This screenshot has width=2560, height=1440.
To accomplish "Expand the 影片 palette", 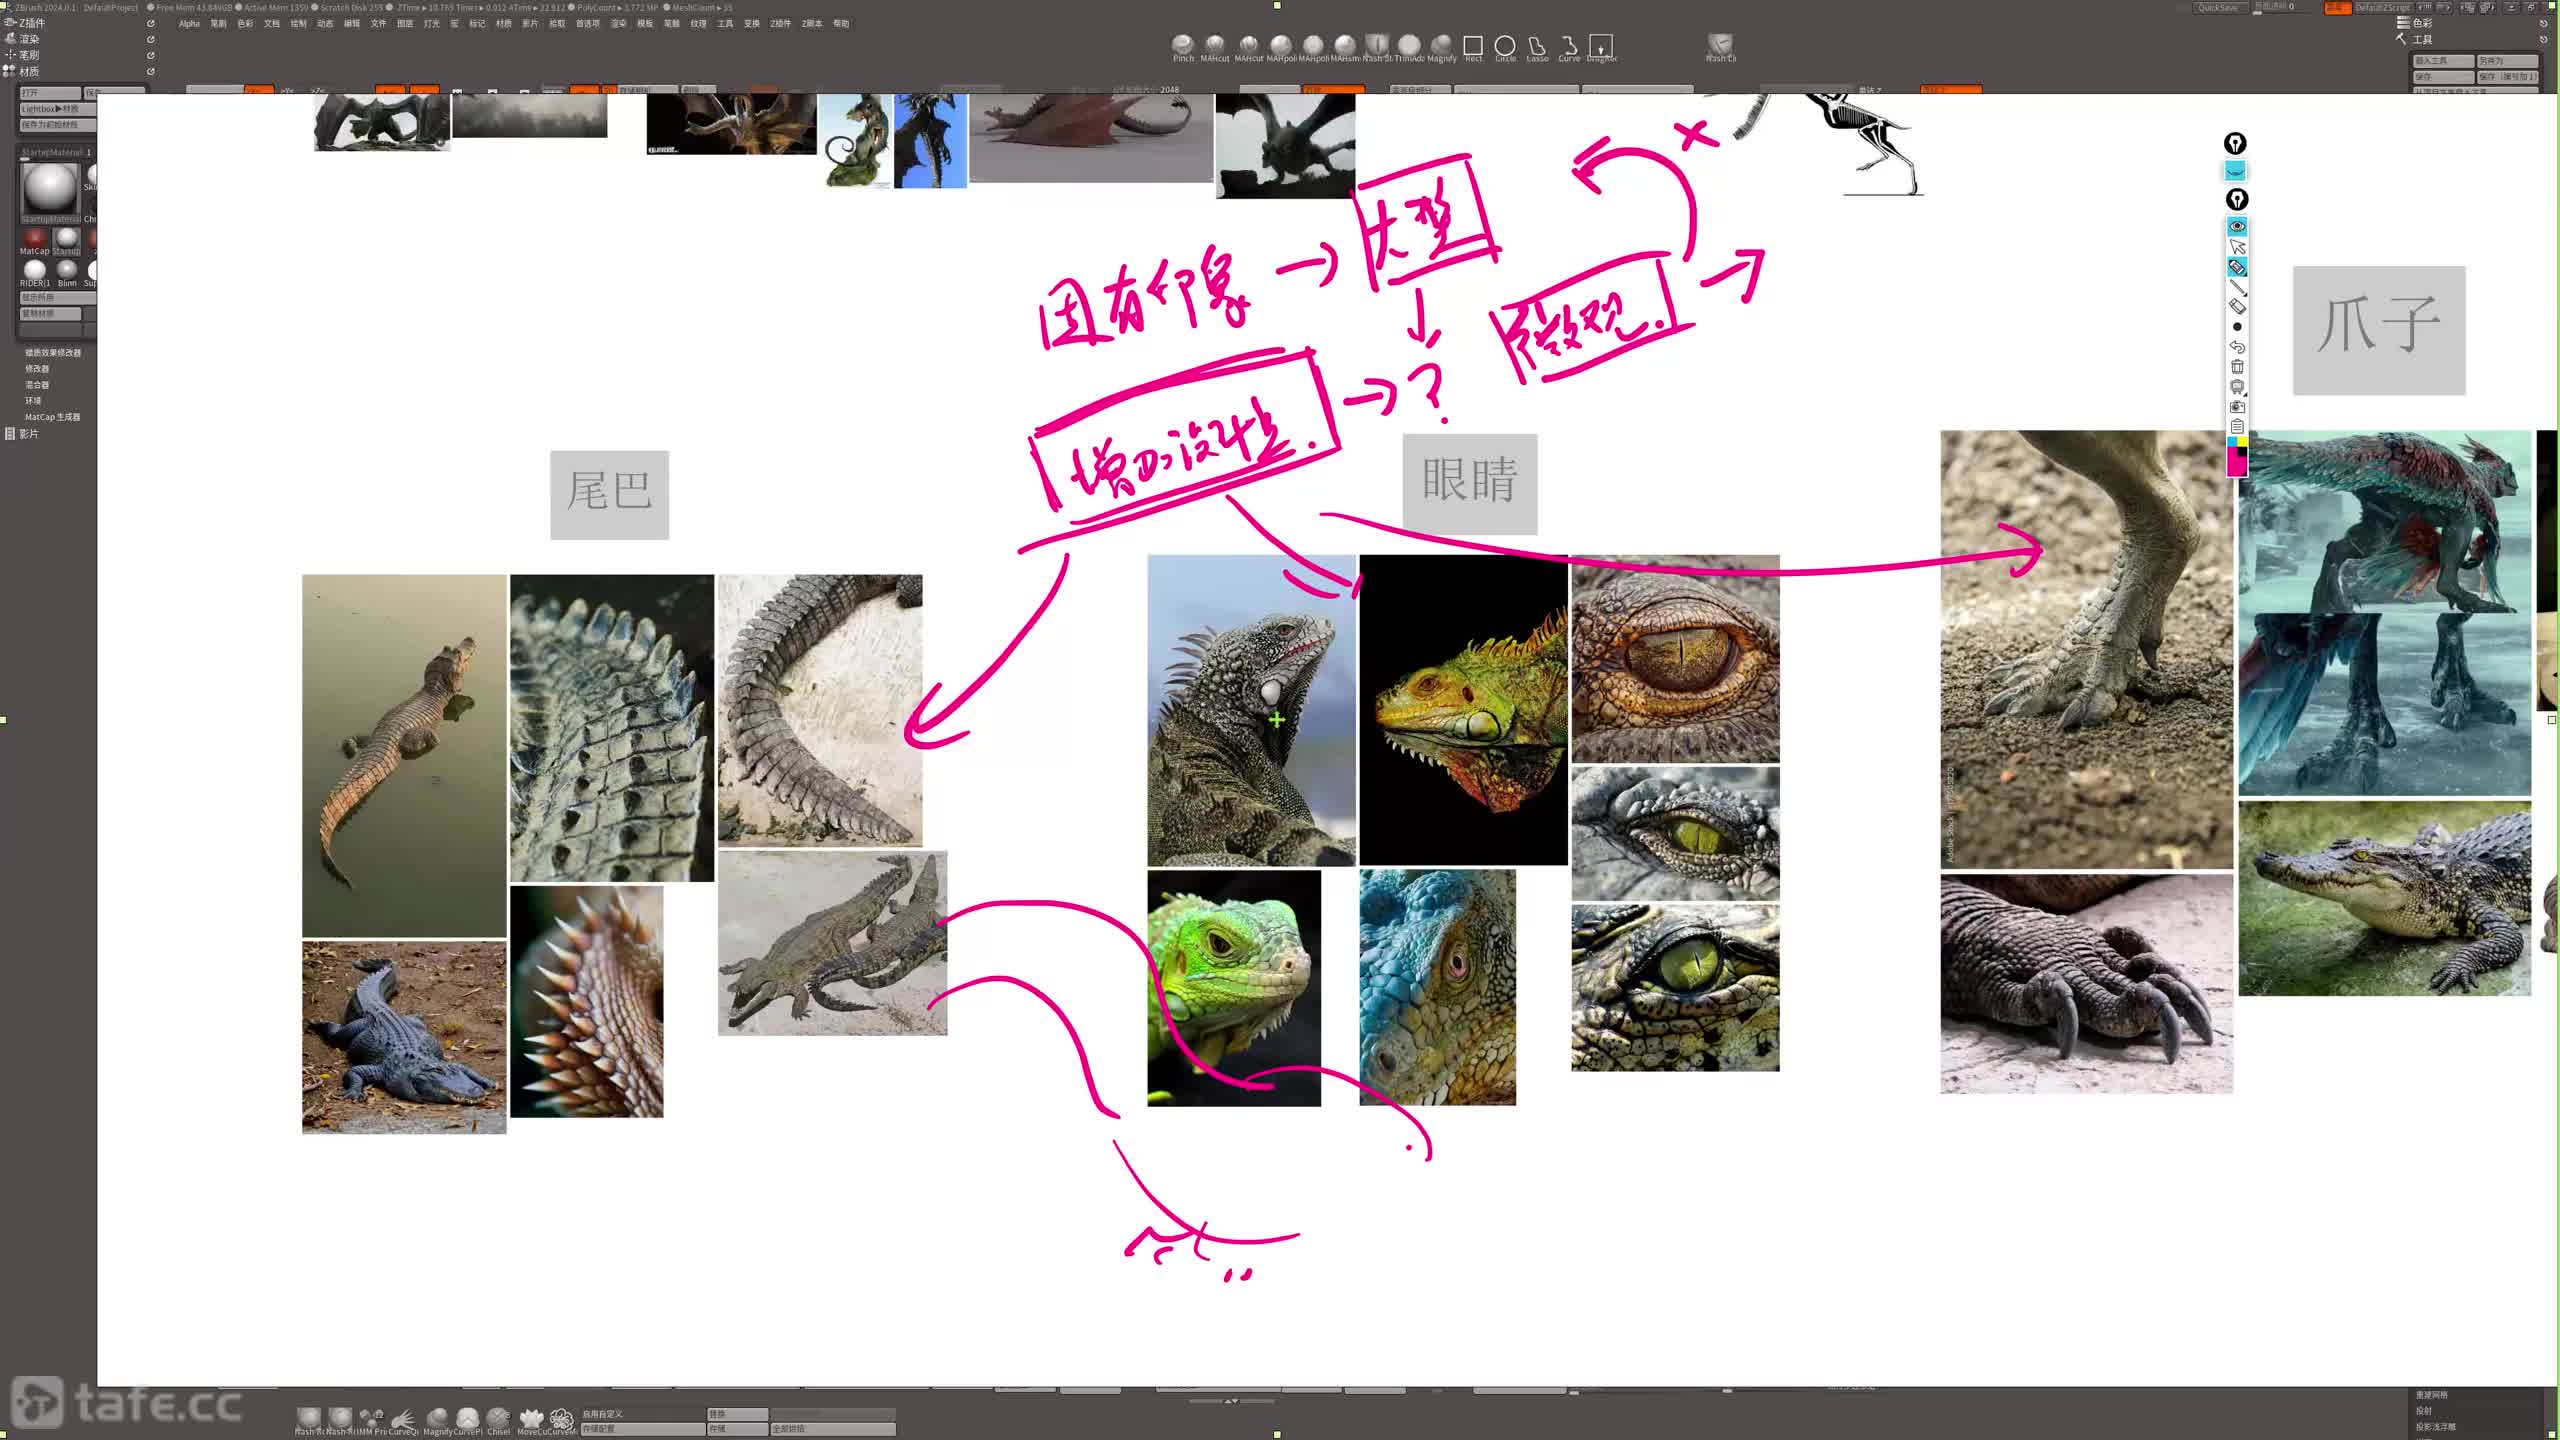I will coord(28,434).
